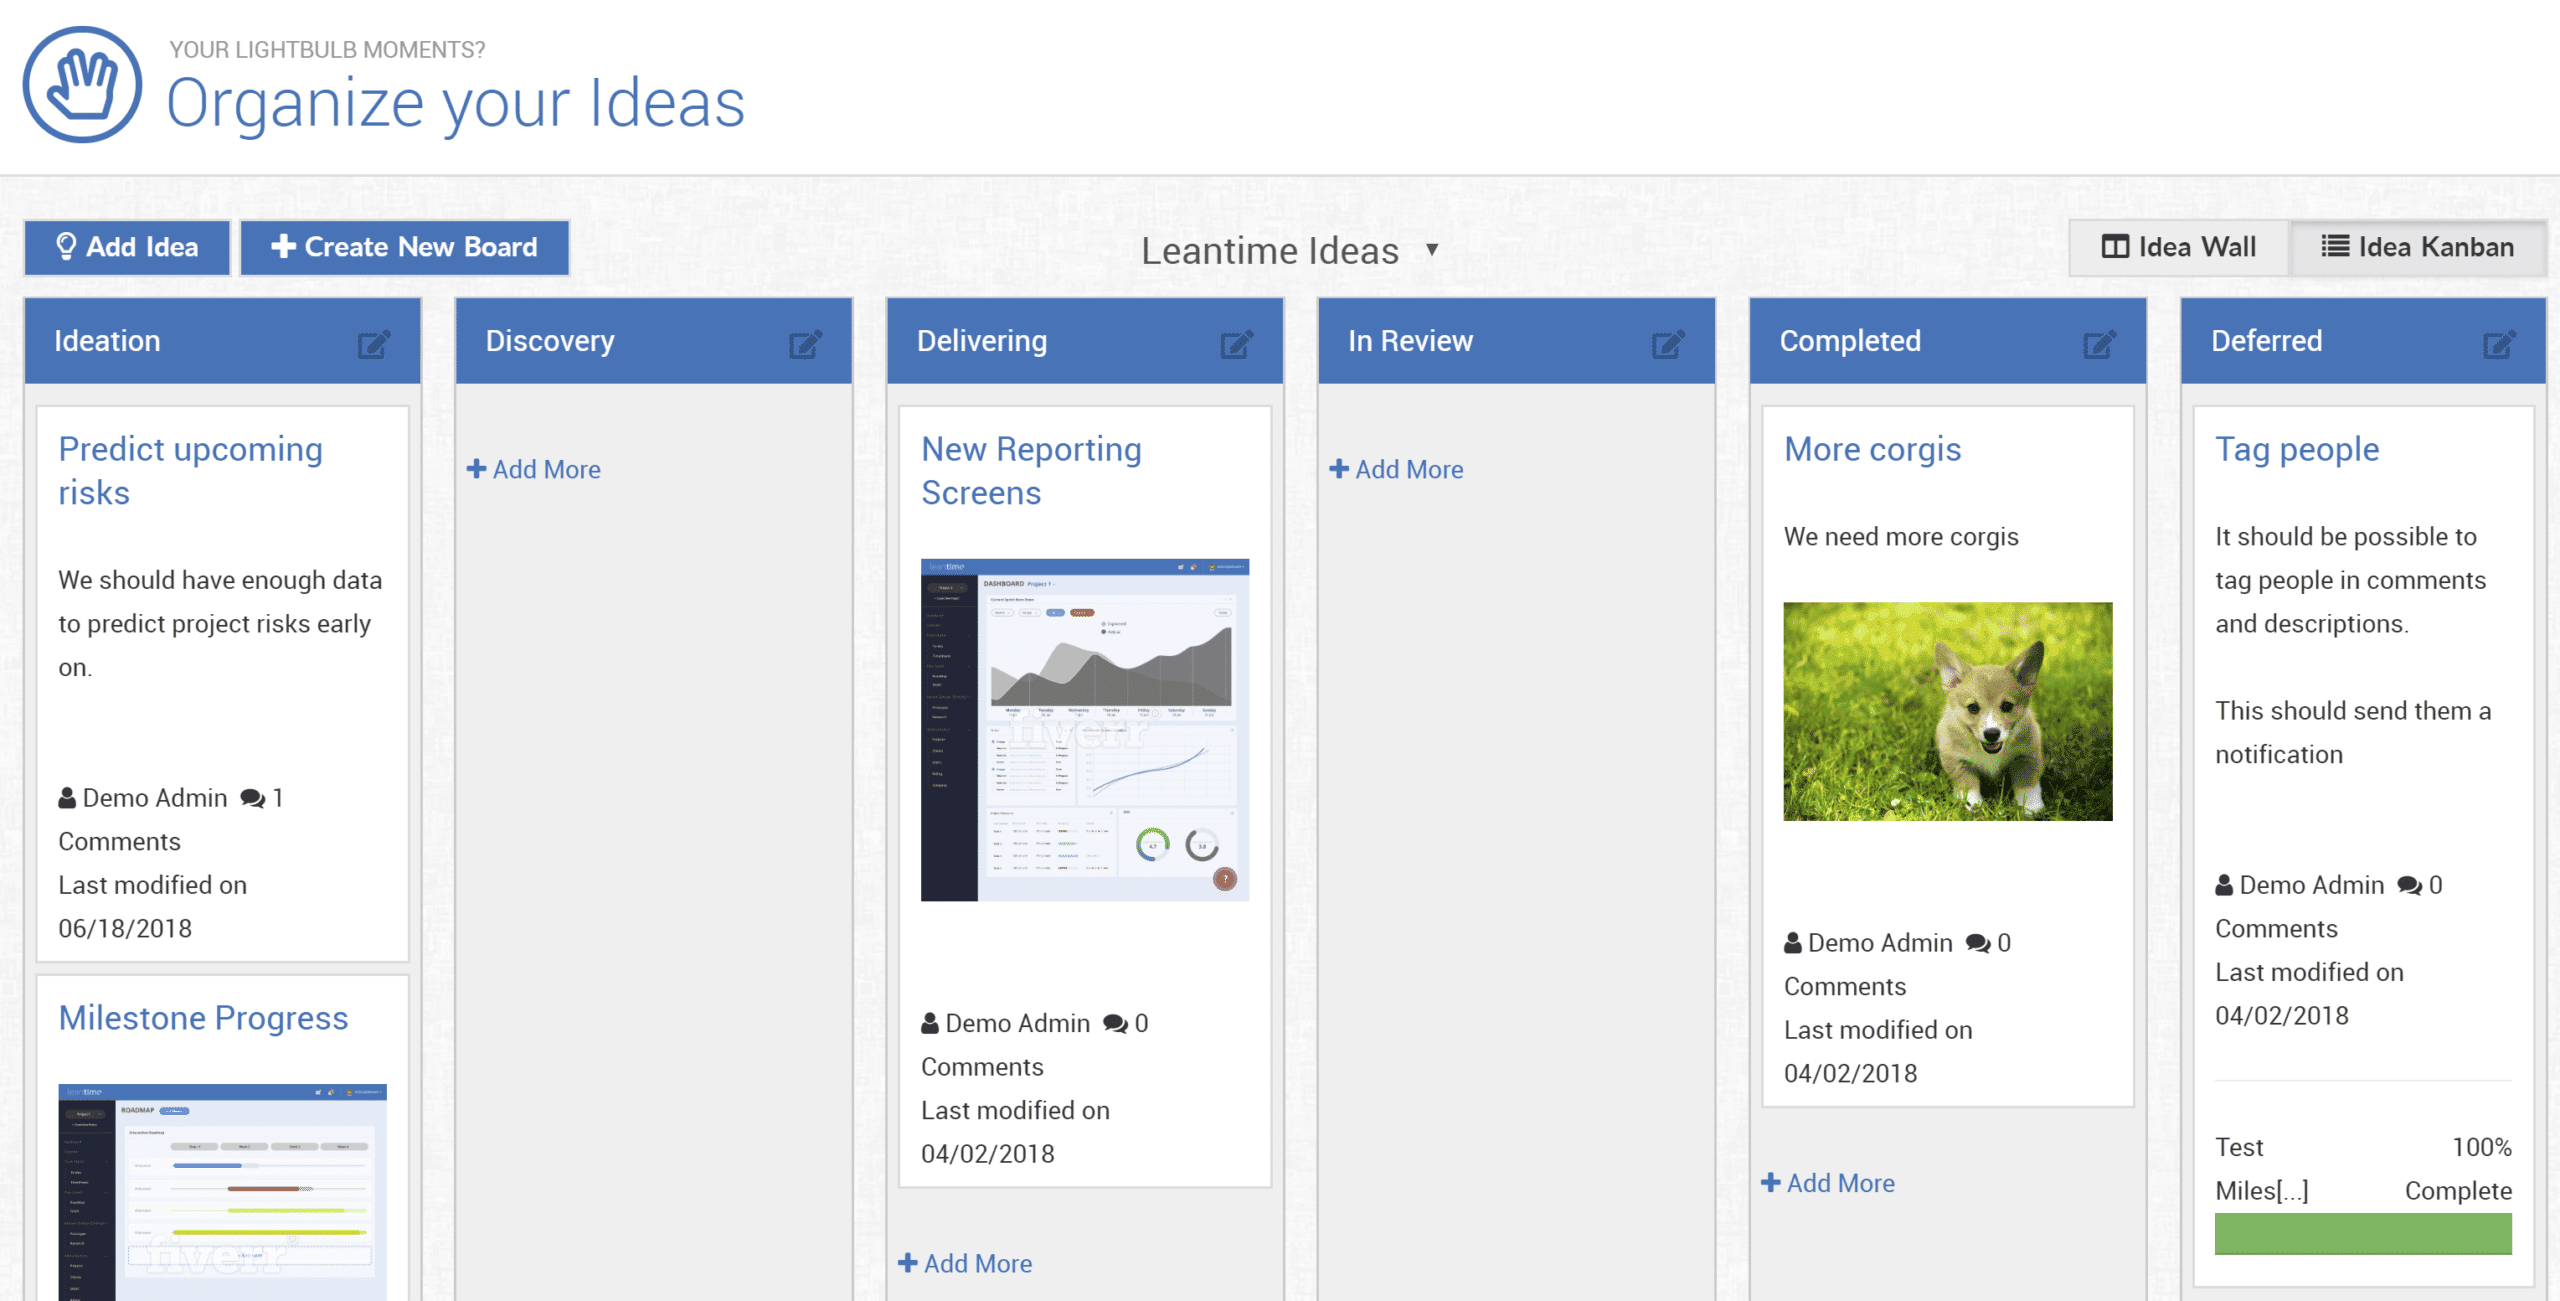The width and height of the screenshot is (2560, 1301).
Task: Click 'This should send them a notification' text
Action: click(x=2353, y=733)
